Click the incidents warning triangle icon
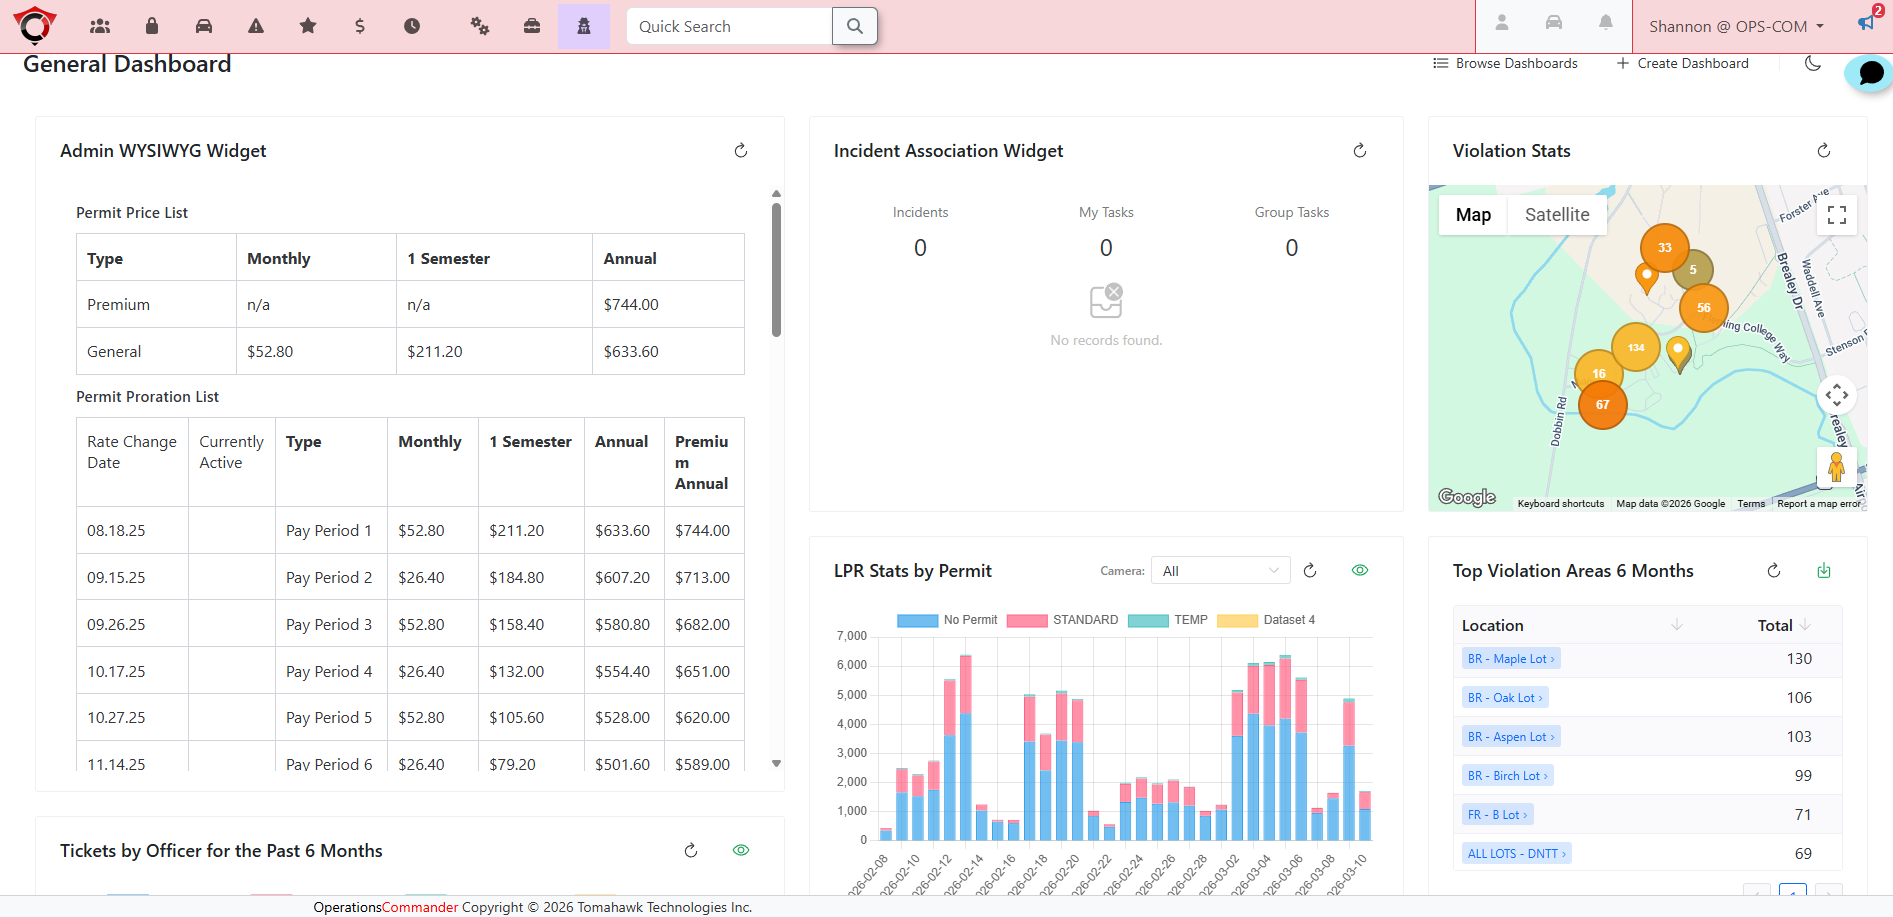The width and height of the screenshot is (1893, 917). point(256,26)
